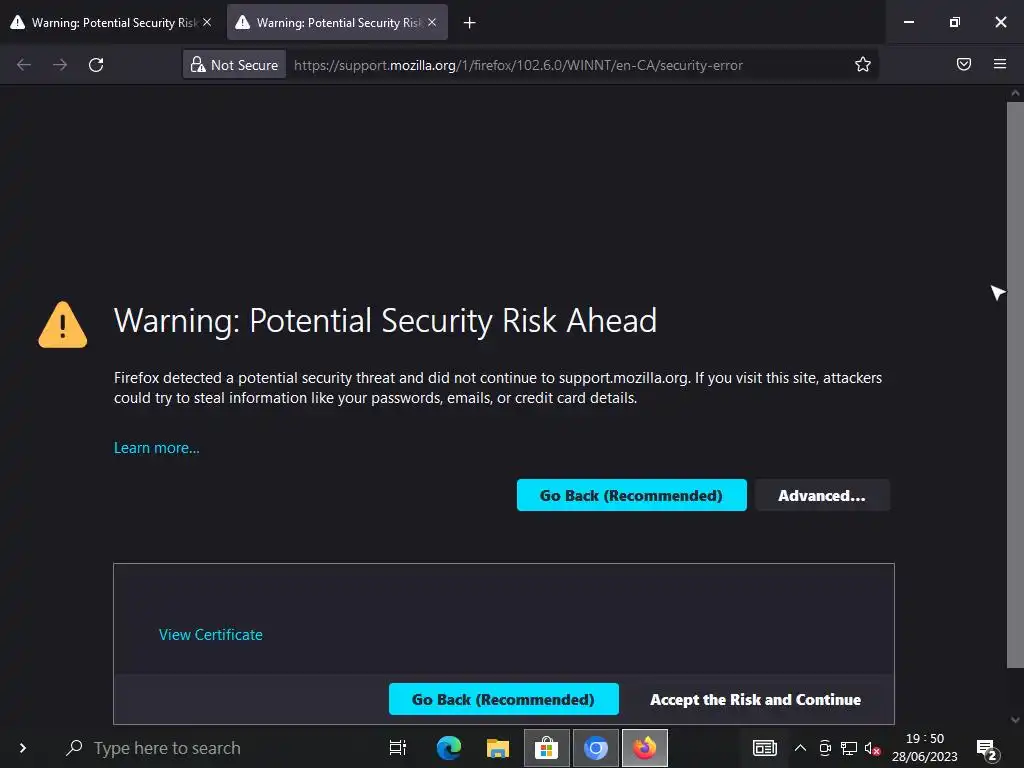1024x768 pixels.
Task: Reload the current page
Action: [96, 65]
